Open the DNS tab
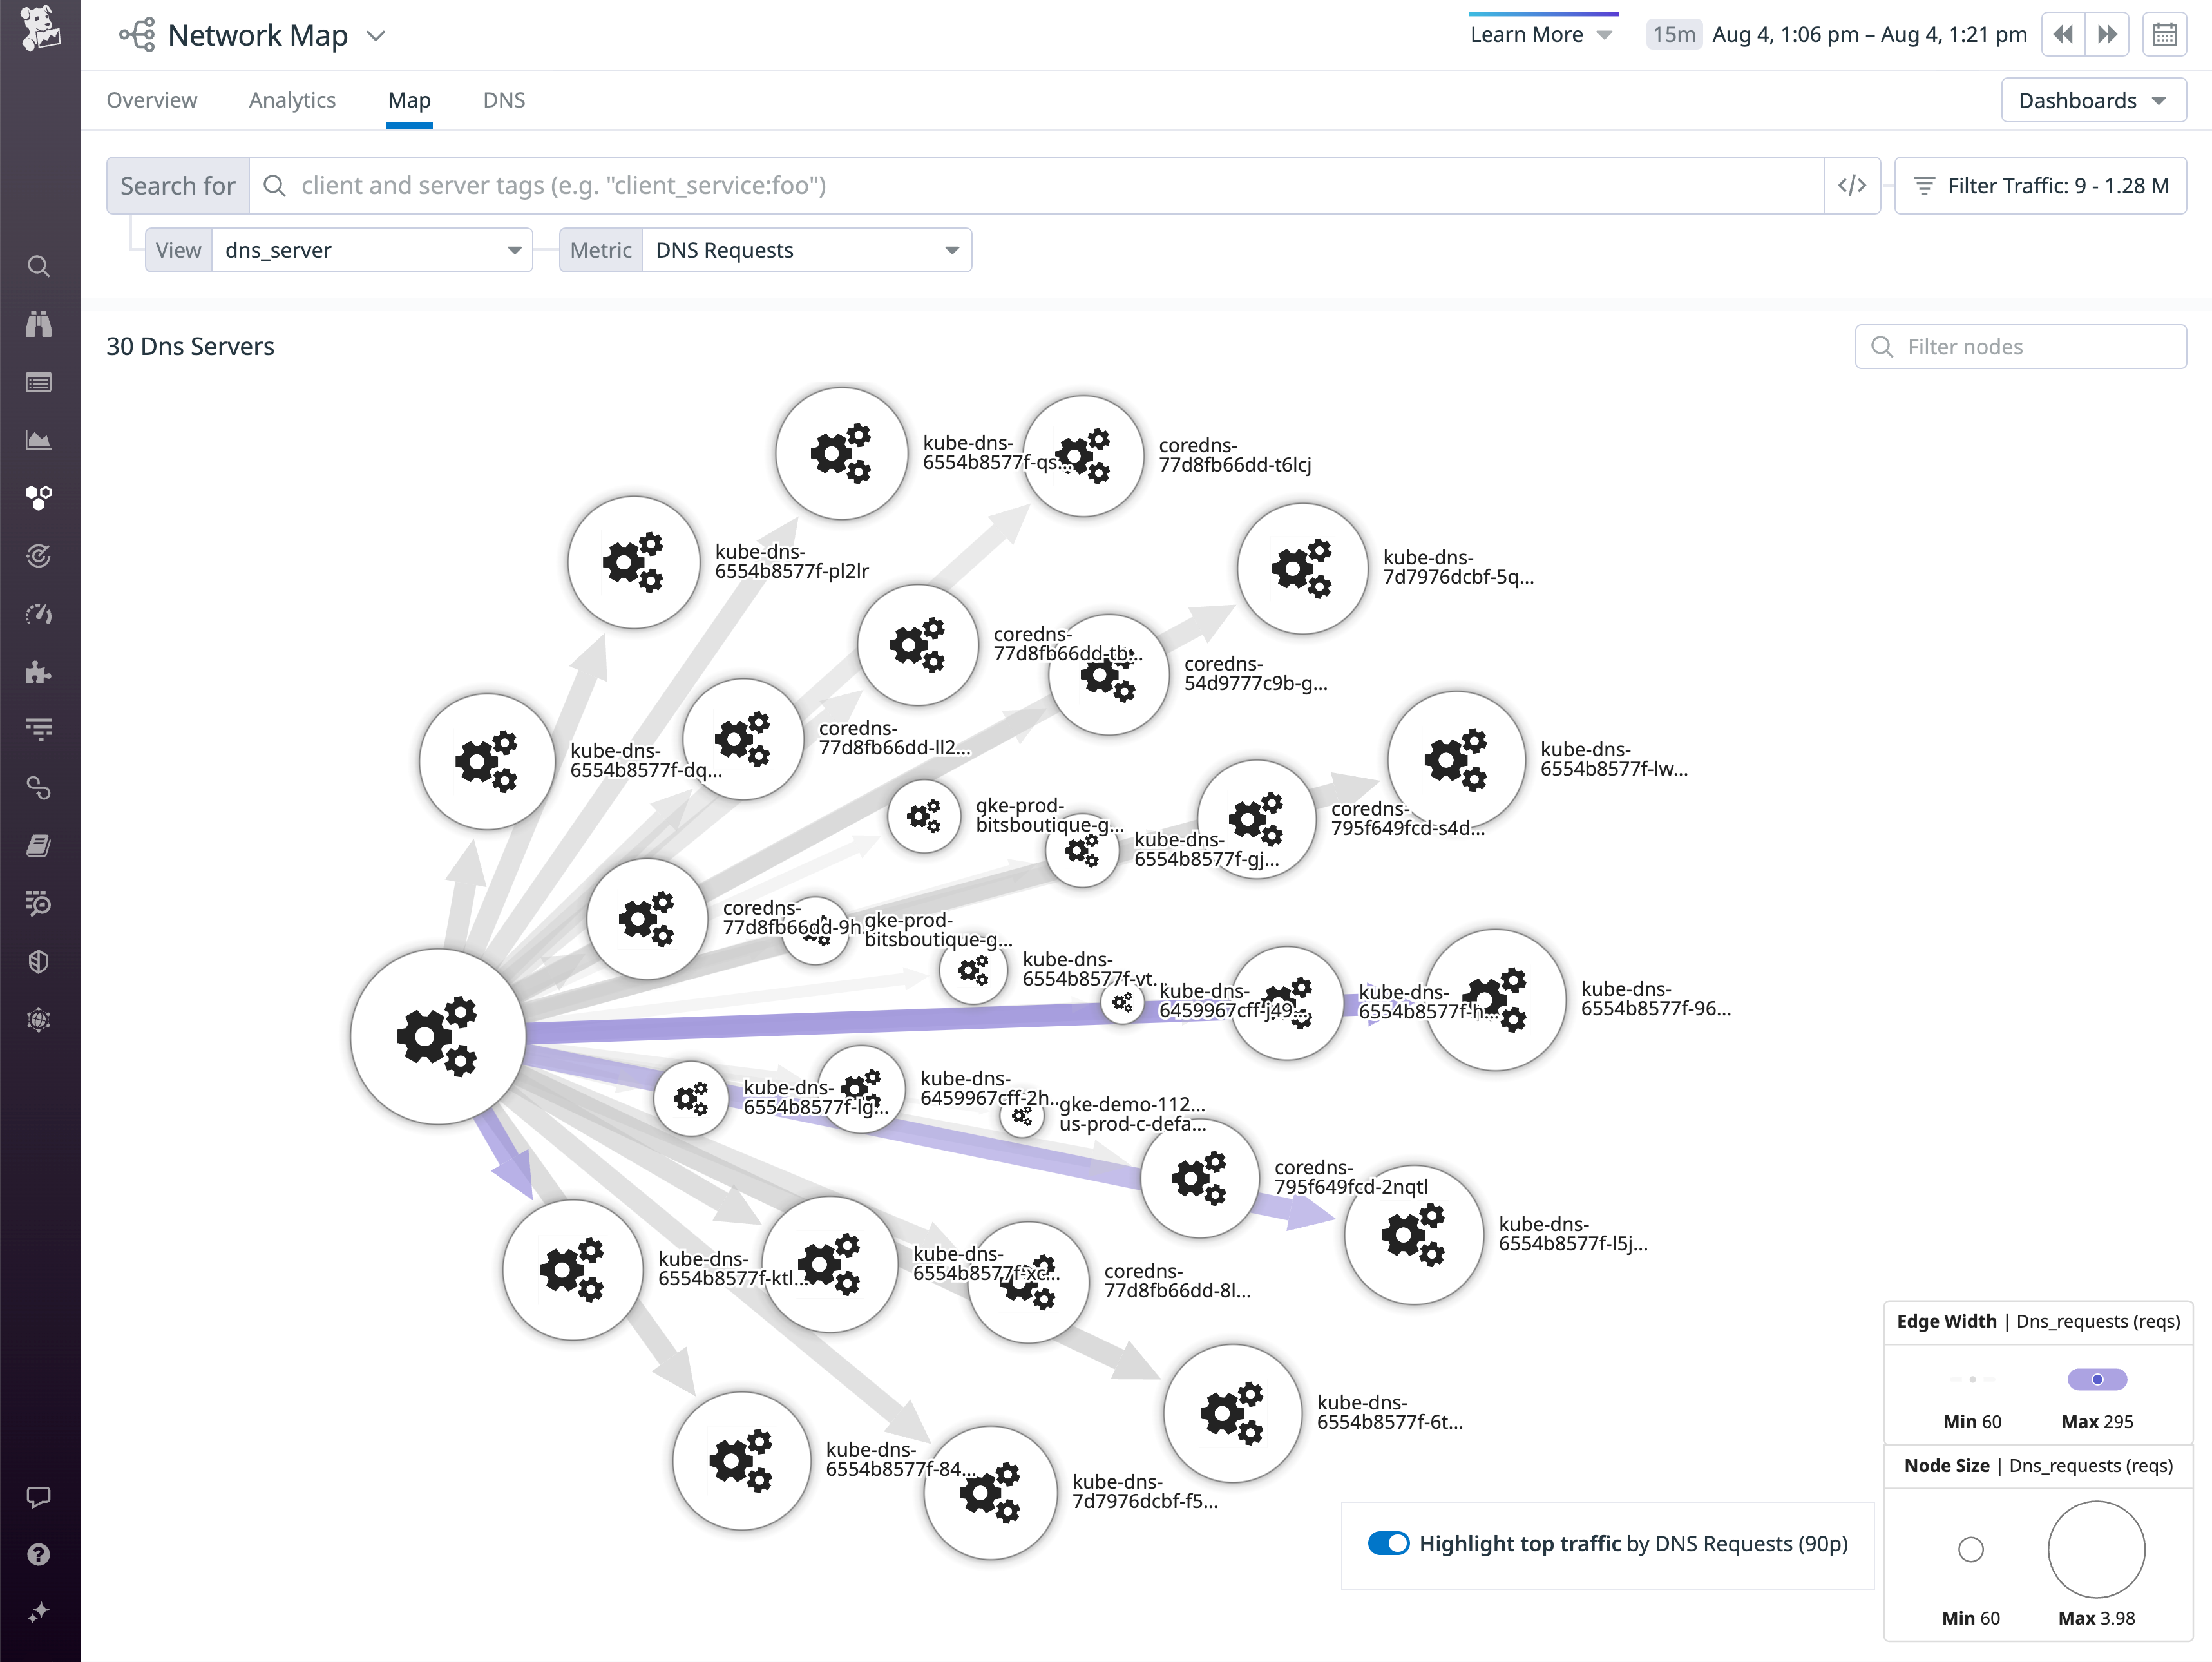The height and width of the screenshot is (1662, 2212). click(x=503, y=100)
